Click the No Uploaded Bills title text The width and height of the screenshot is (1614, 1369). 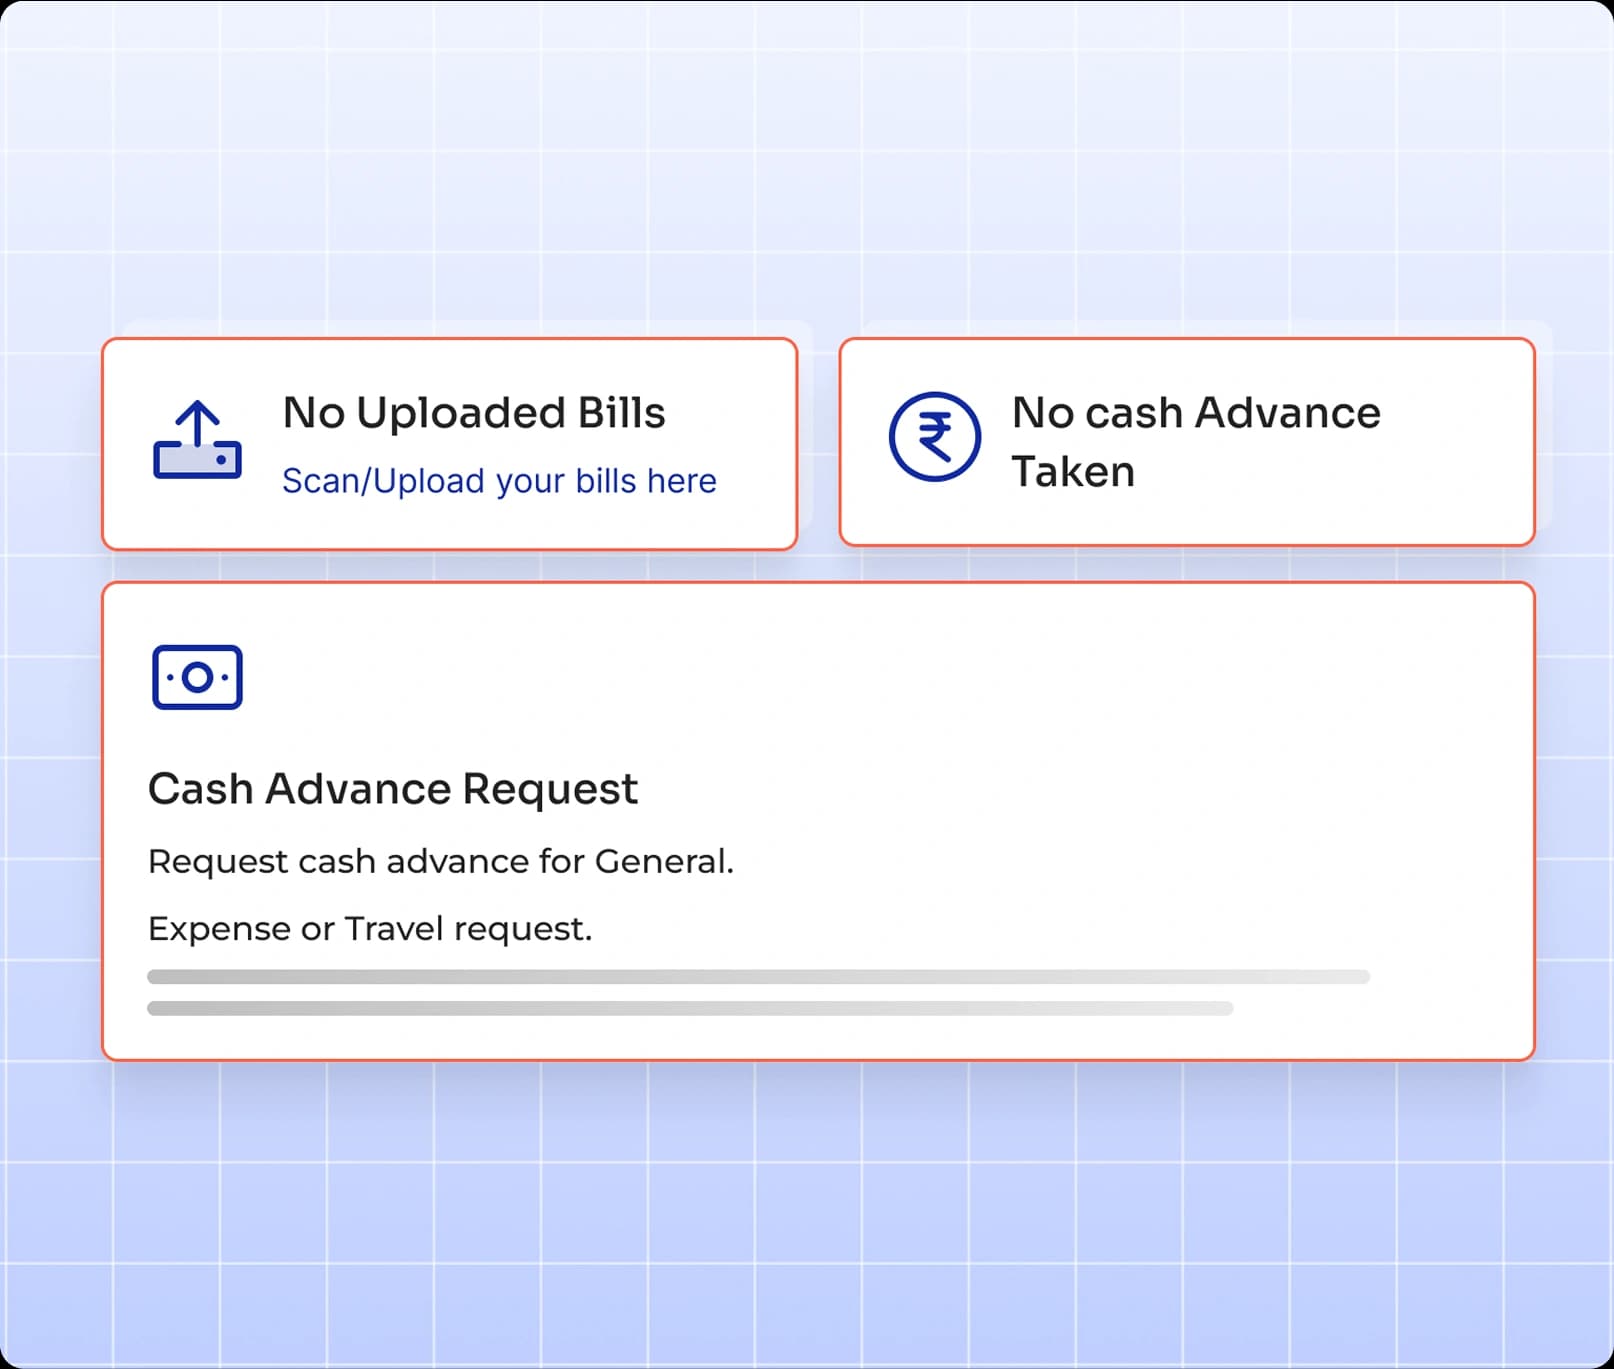474,413
